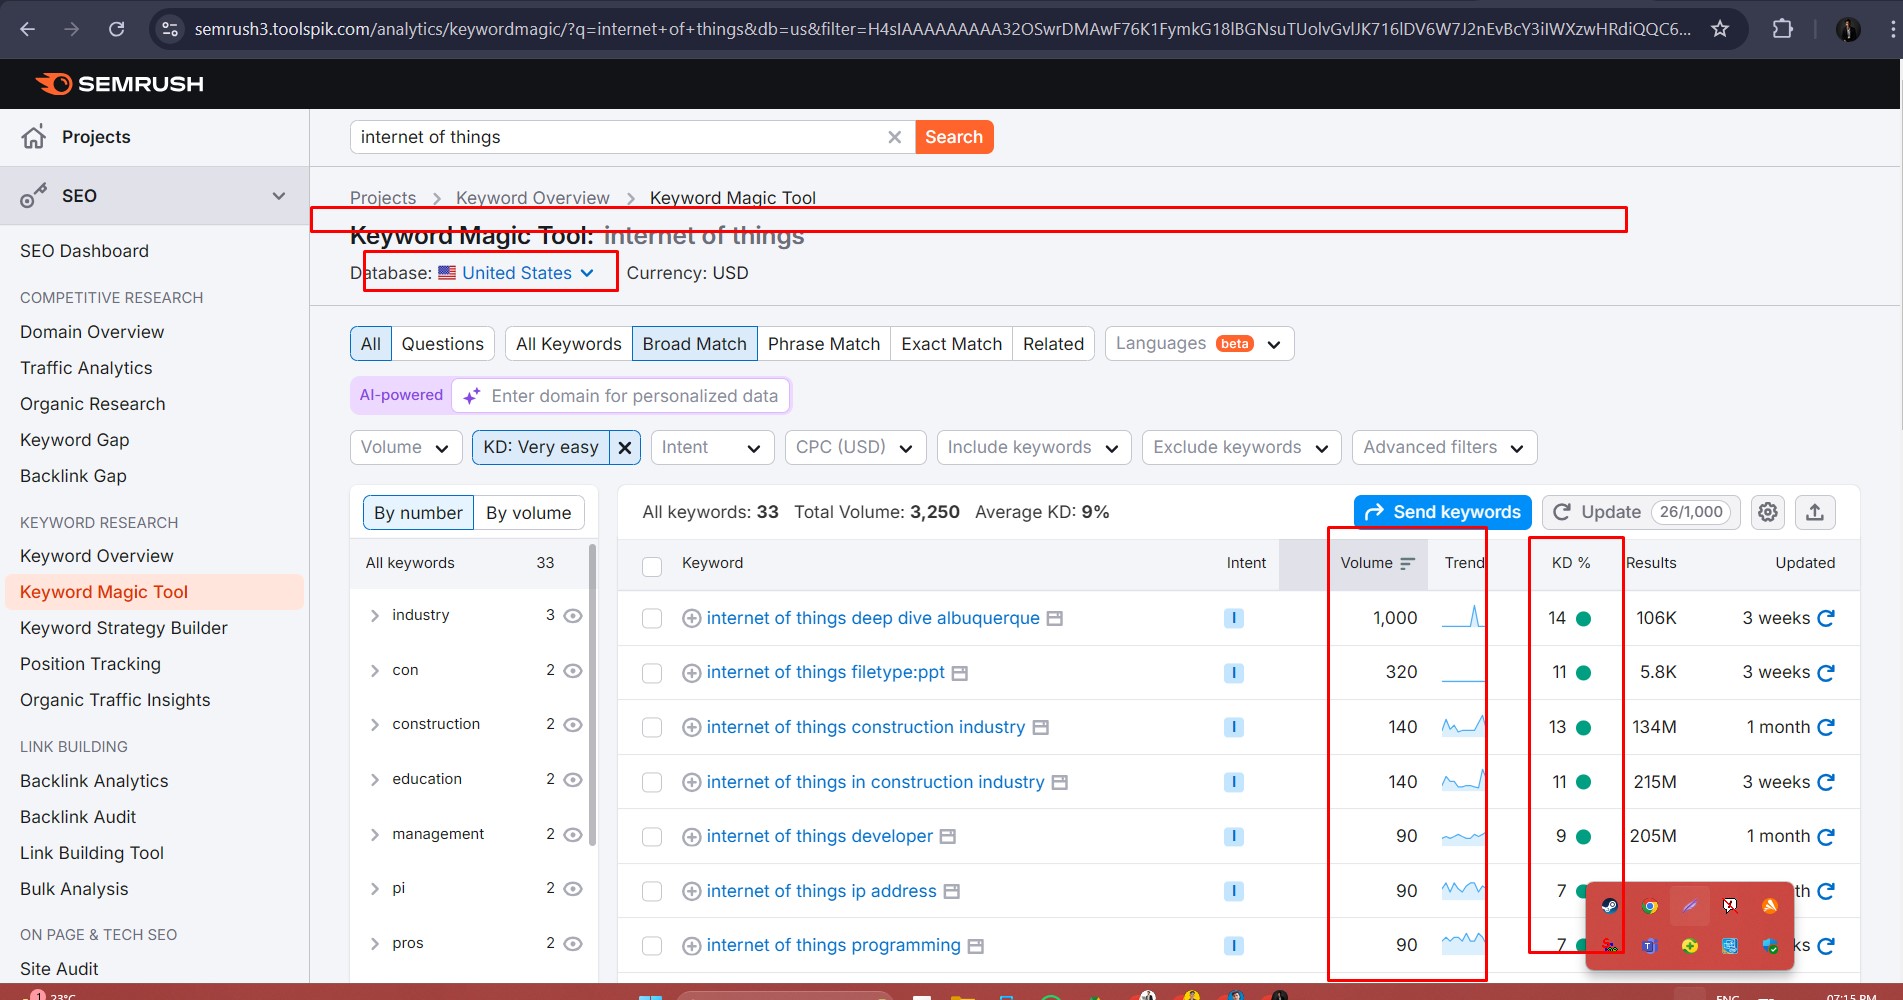This screenshot has width=1903, height=1000.
Task: Select the Questions tab
Action: click(442, 344)
